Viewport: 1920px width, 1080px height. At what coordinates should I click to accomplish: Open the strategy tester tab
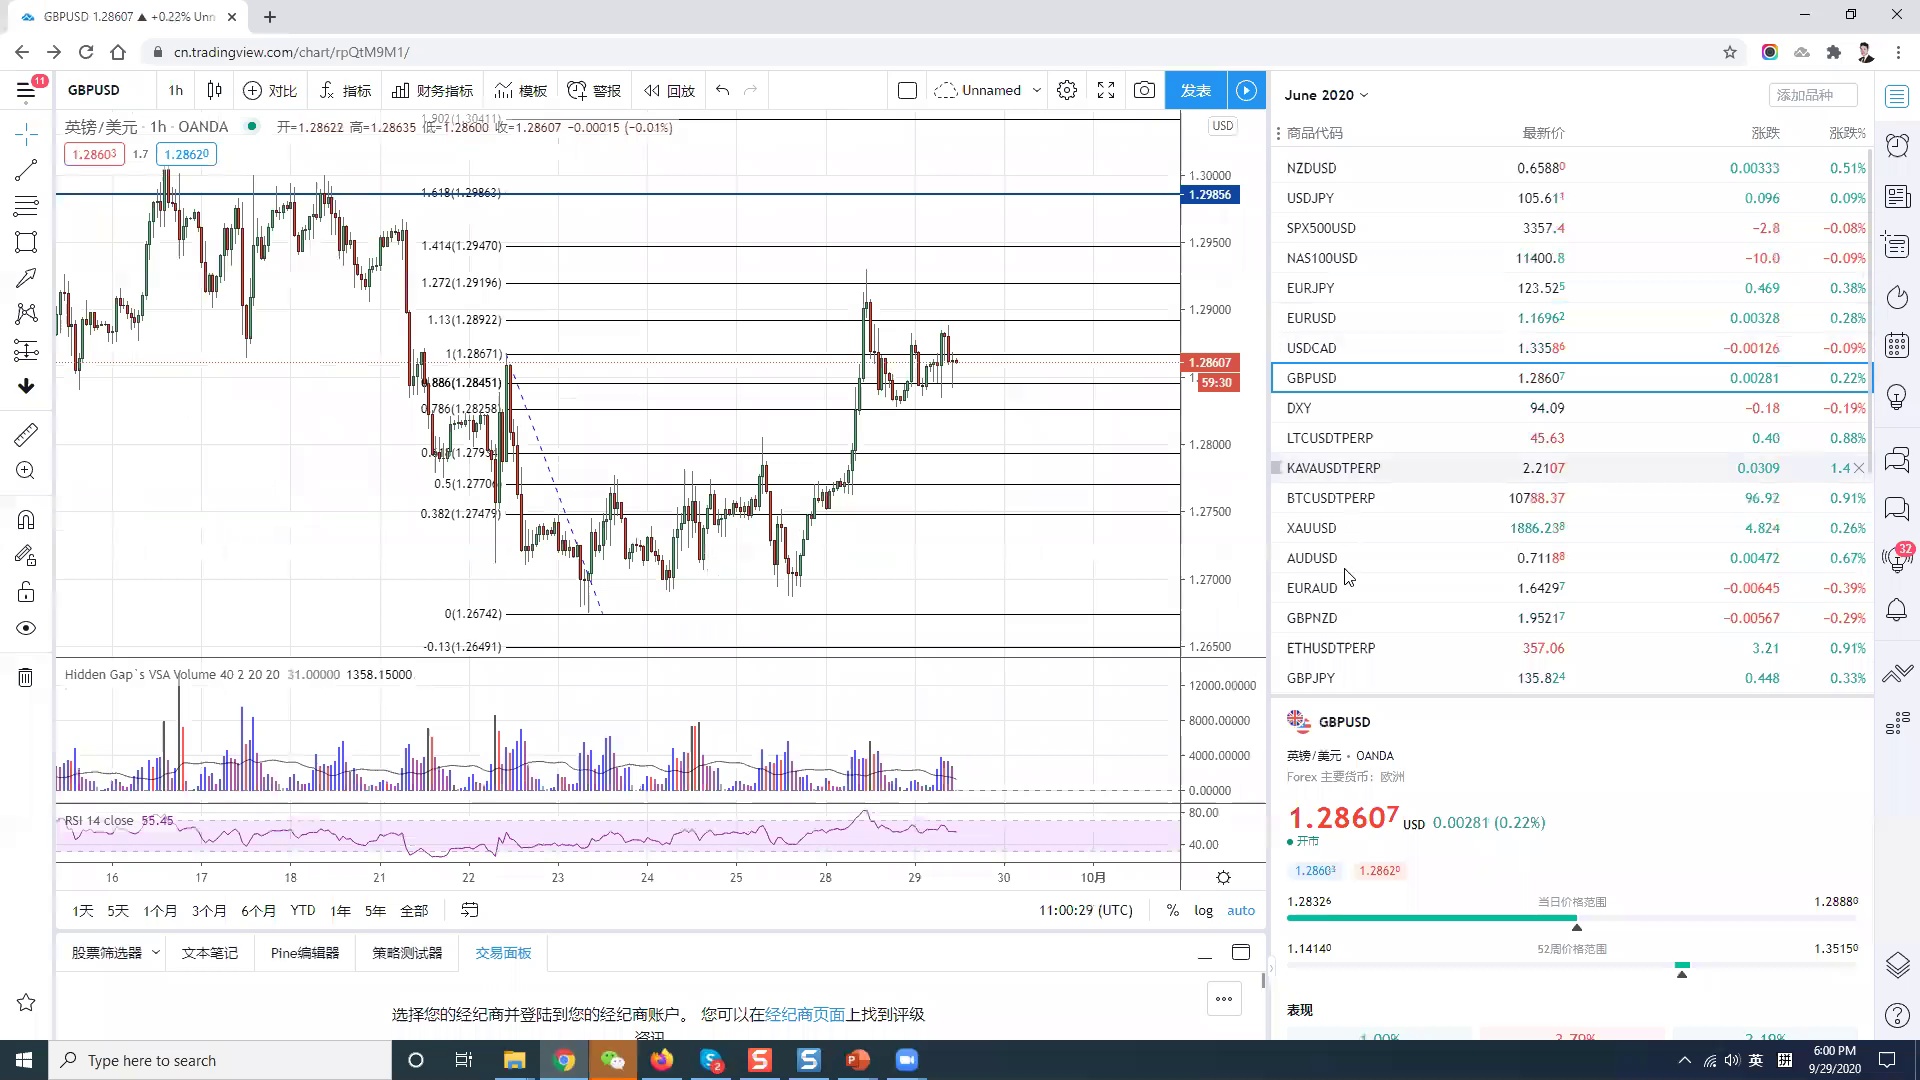[407, 952]
